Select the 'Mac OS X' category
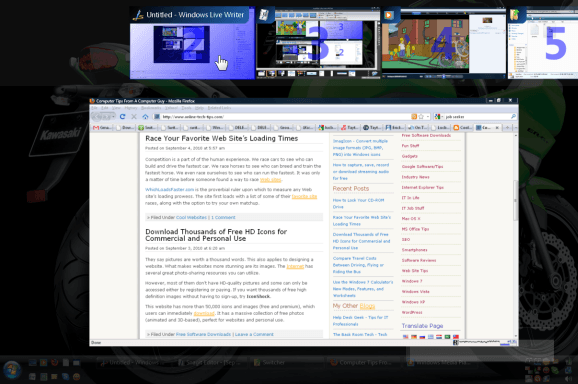Image resolution: width=578 pixels, height=384 pixels. [411, 219]
